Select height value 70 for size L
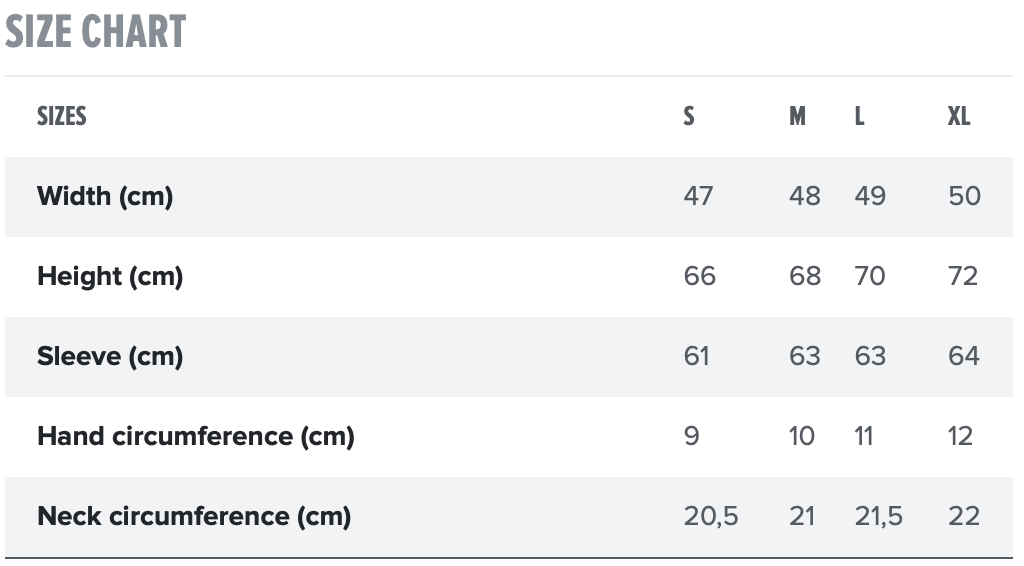Viewport: 1024px width, 566px height. (870, 276)
